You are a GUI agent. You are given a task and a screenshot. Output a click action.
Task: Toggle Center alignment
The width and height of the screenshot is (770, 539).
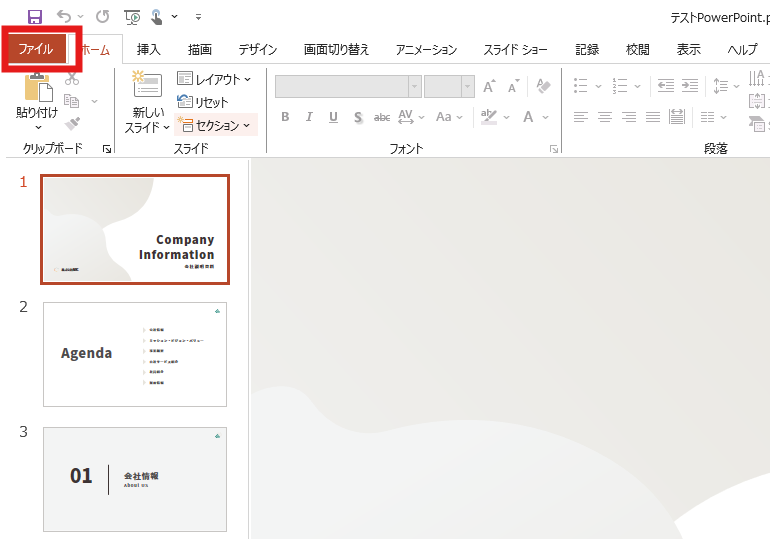(x=605, y=117)
